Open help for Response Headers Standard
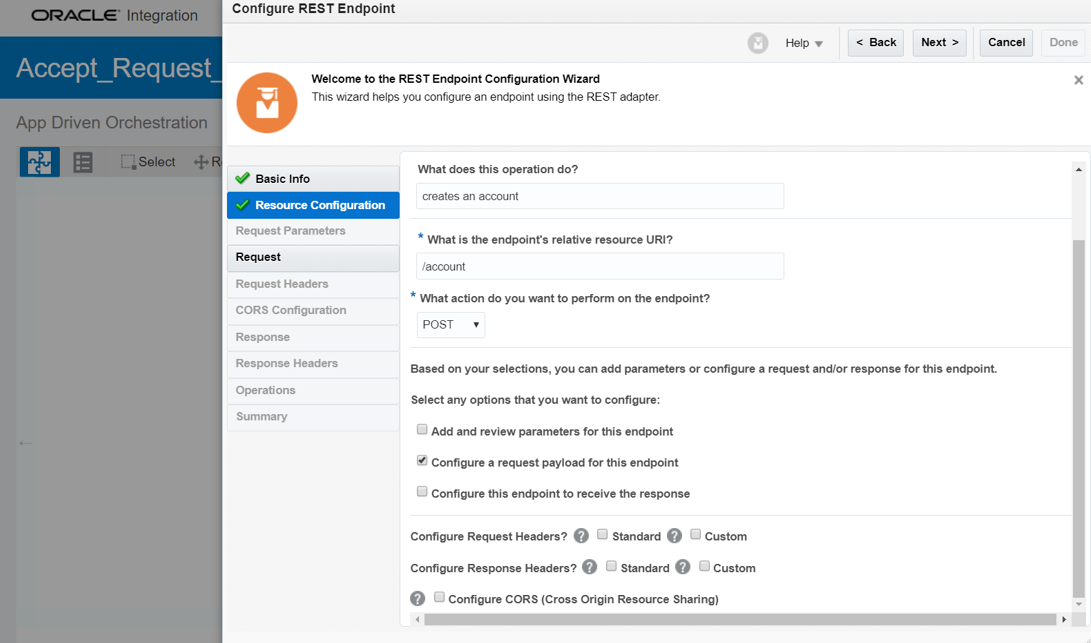1091x643 pixels. (590, 567)
